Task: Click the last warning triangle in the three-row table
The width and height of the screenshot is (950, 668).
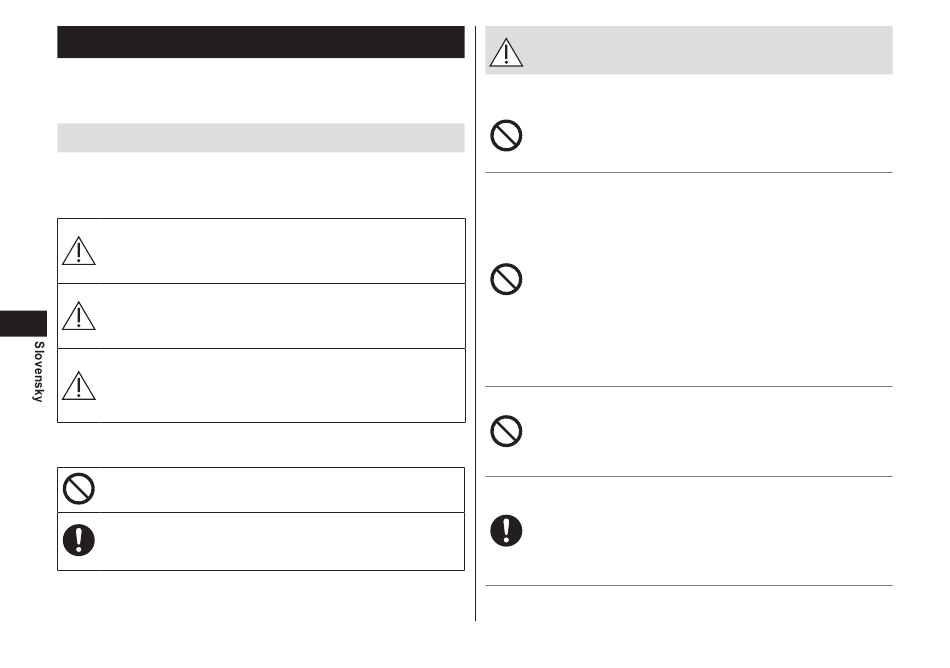Action: (79, 386)
